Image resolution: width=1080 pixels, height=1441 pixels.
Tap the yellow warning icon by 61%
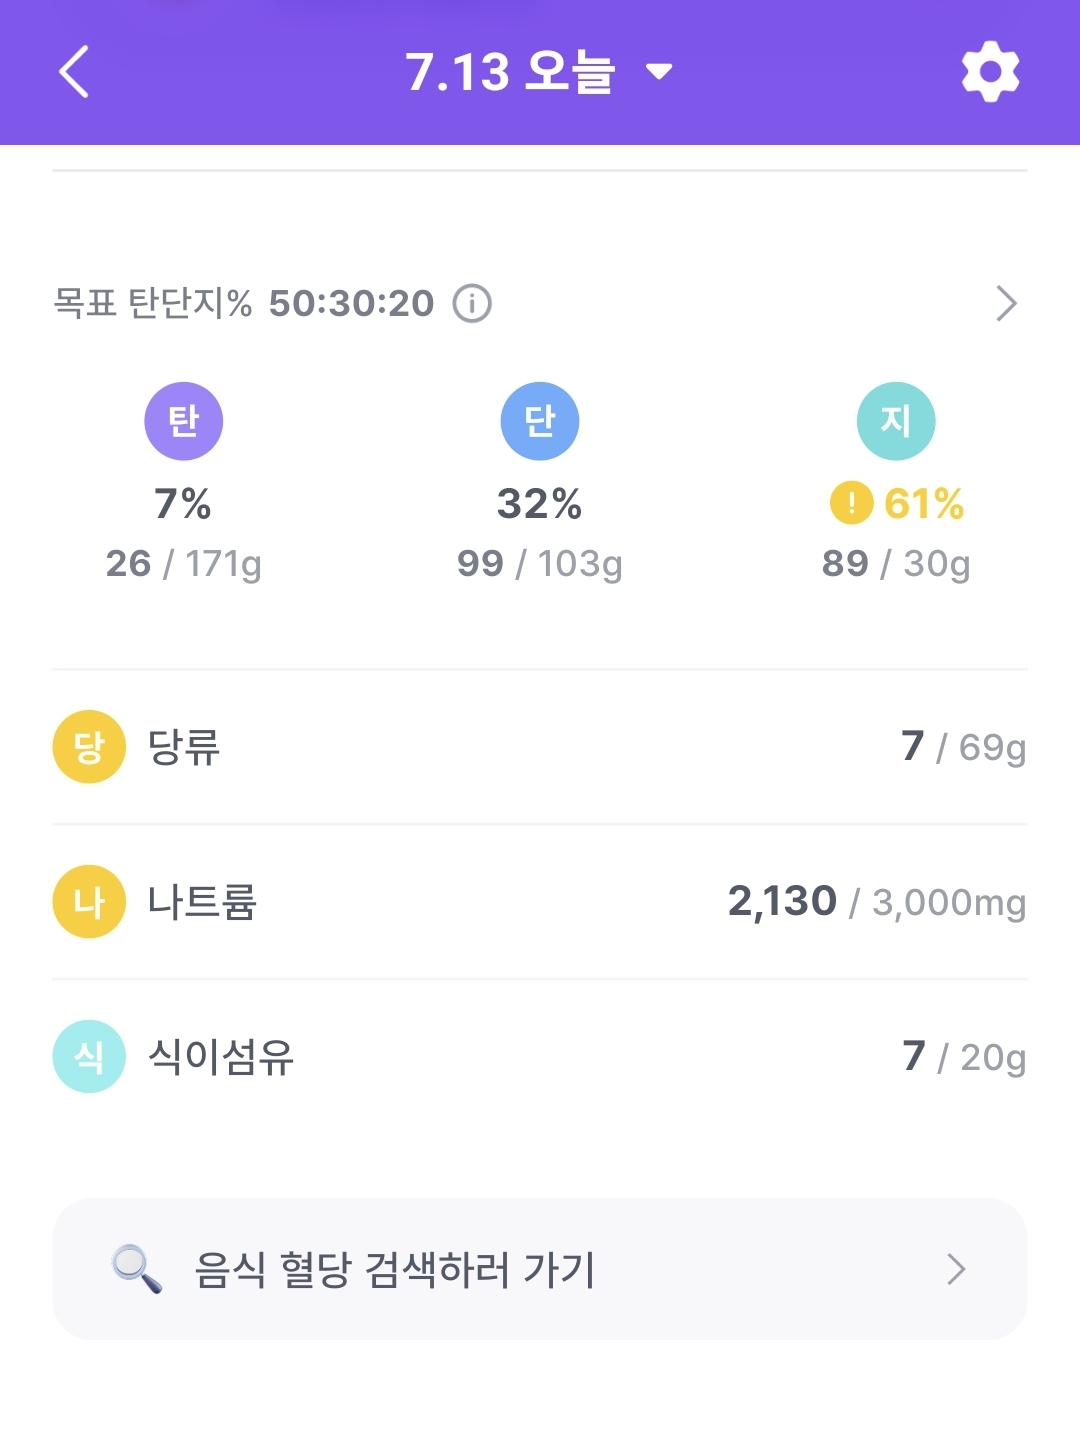click(851, 503)
